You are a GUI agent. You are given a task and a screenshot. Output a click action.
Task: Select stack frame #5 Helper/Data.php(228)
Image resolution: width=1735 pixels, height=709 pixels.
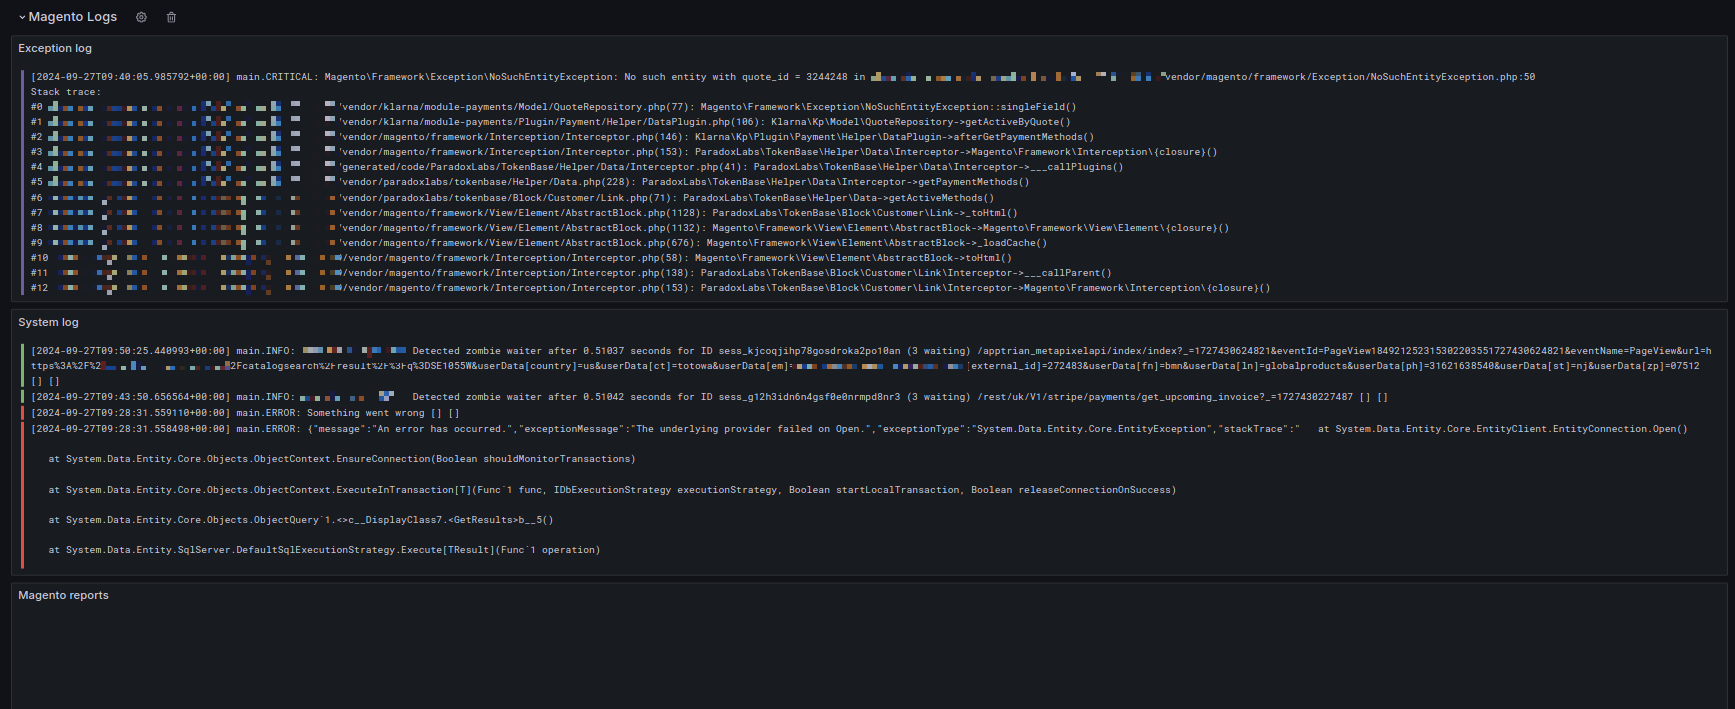click(530, 182)
